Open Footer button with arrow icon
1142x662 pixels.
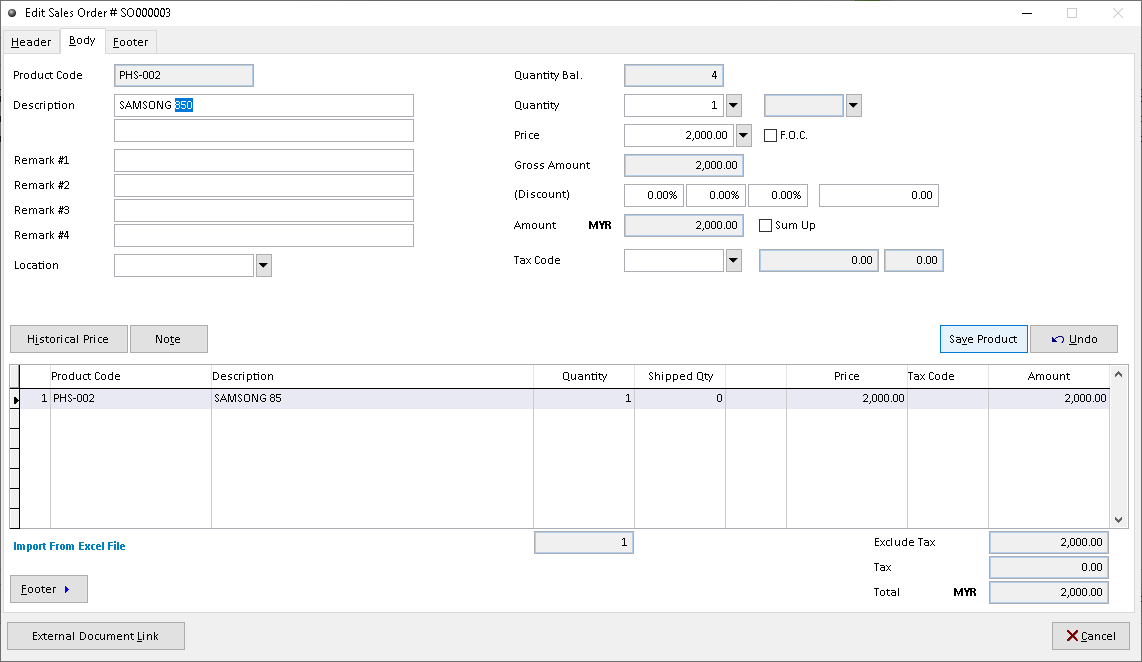pyautogui.click(x=48, y=589)
